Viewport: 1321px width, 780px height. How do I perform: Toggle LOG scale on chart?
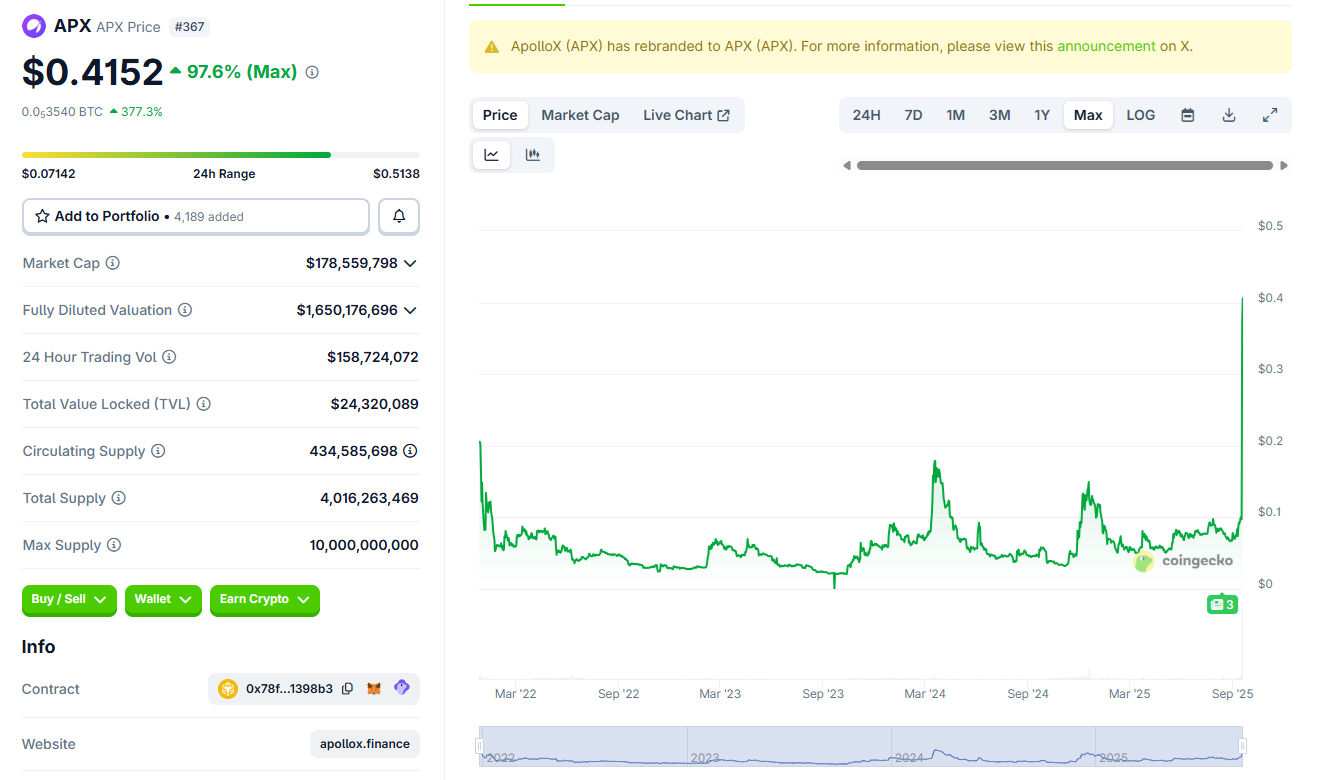[x=1140, y=115]
